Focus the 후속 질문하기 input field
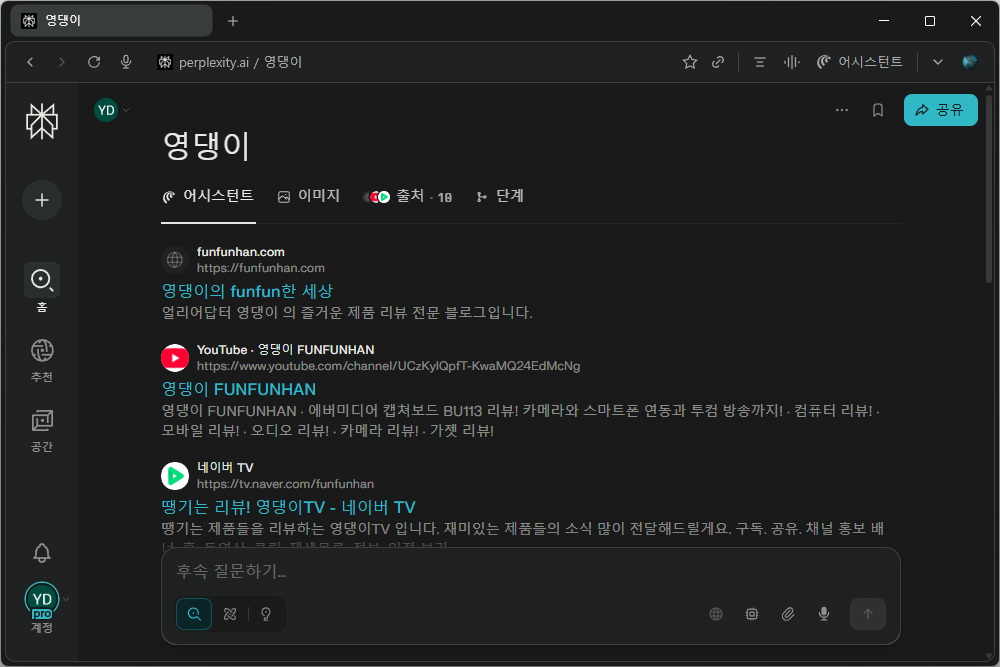Viewport: 1000px width, 667px height. 529,571
